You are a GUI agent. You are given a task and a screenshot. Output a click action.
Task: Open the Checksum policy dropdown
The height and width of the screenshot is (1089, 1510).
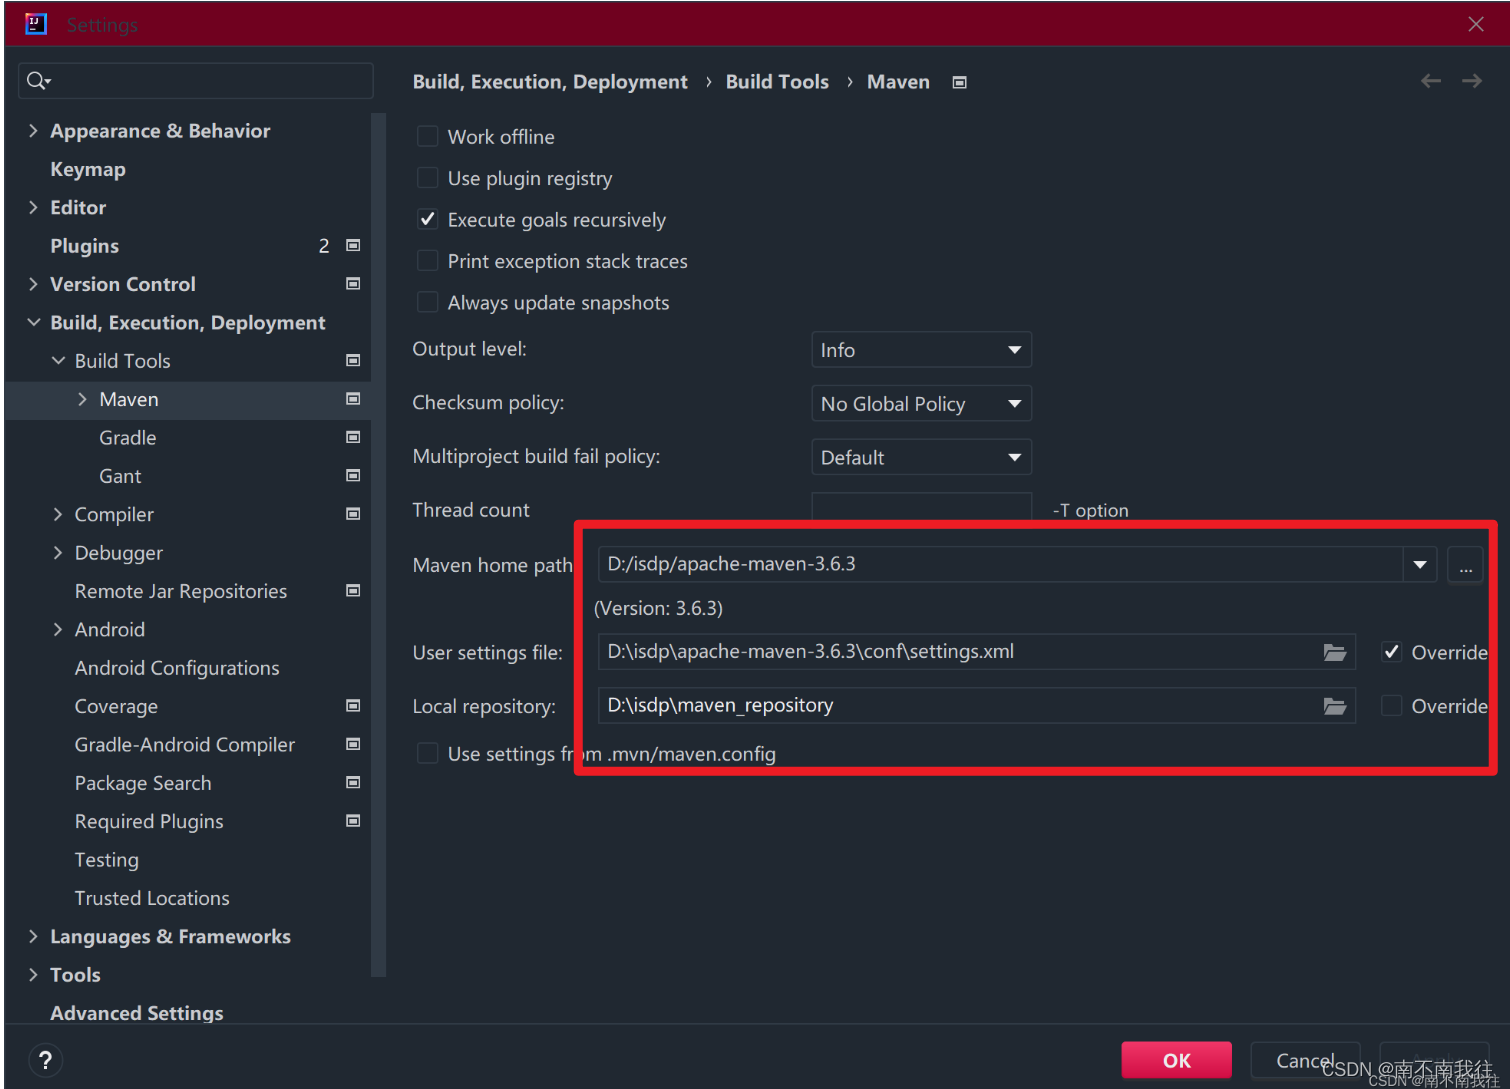click(921, 404)
